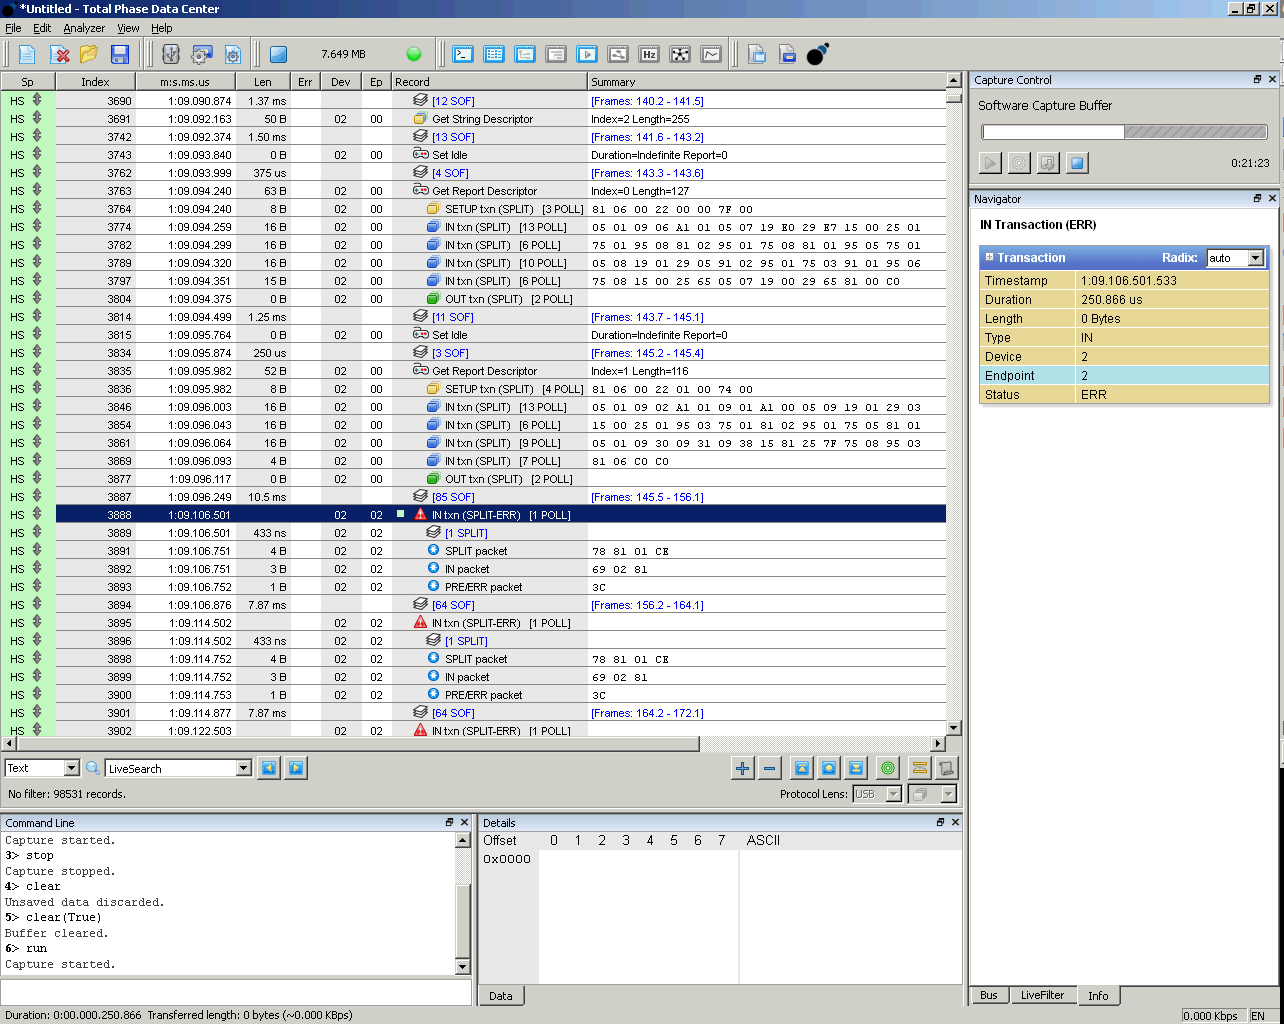Click the zoom in plus button
Image resolution: width=1284 pixels, height=1024 pixels.
click(742, 768)
